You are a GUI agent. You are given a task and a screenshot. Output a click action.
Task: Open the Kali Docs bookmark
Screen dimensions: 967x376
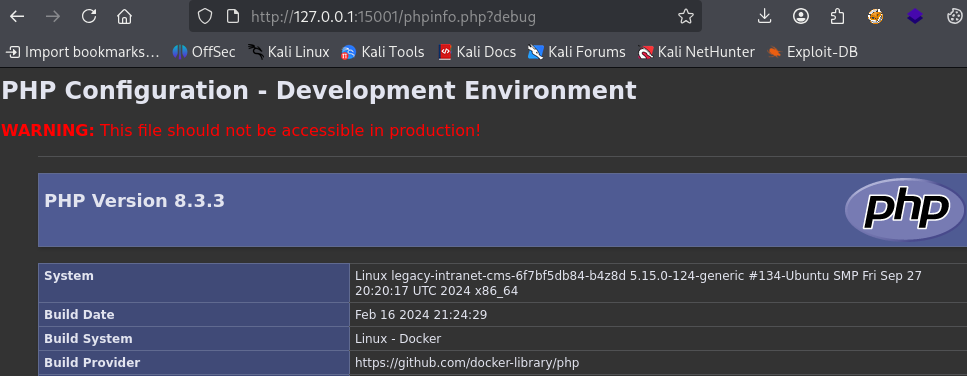477,52
